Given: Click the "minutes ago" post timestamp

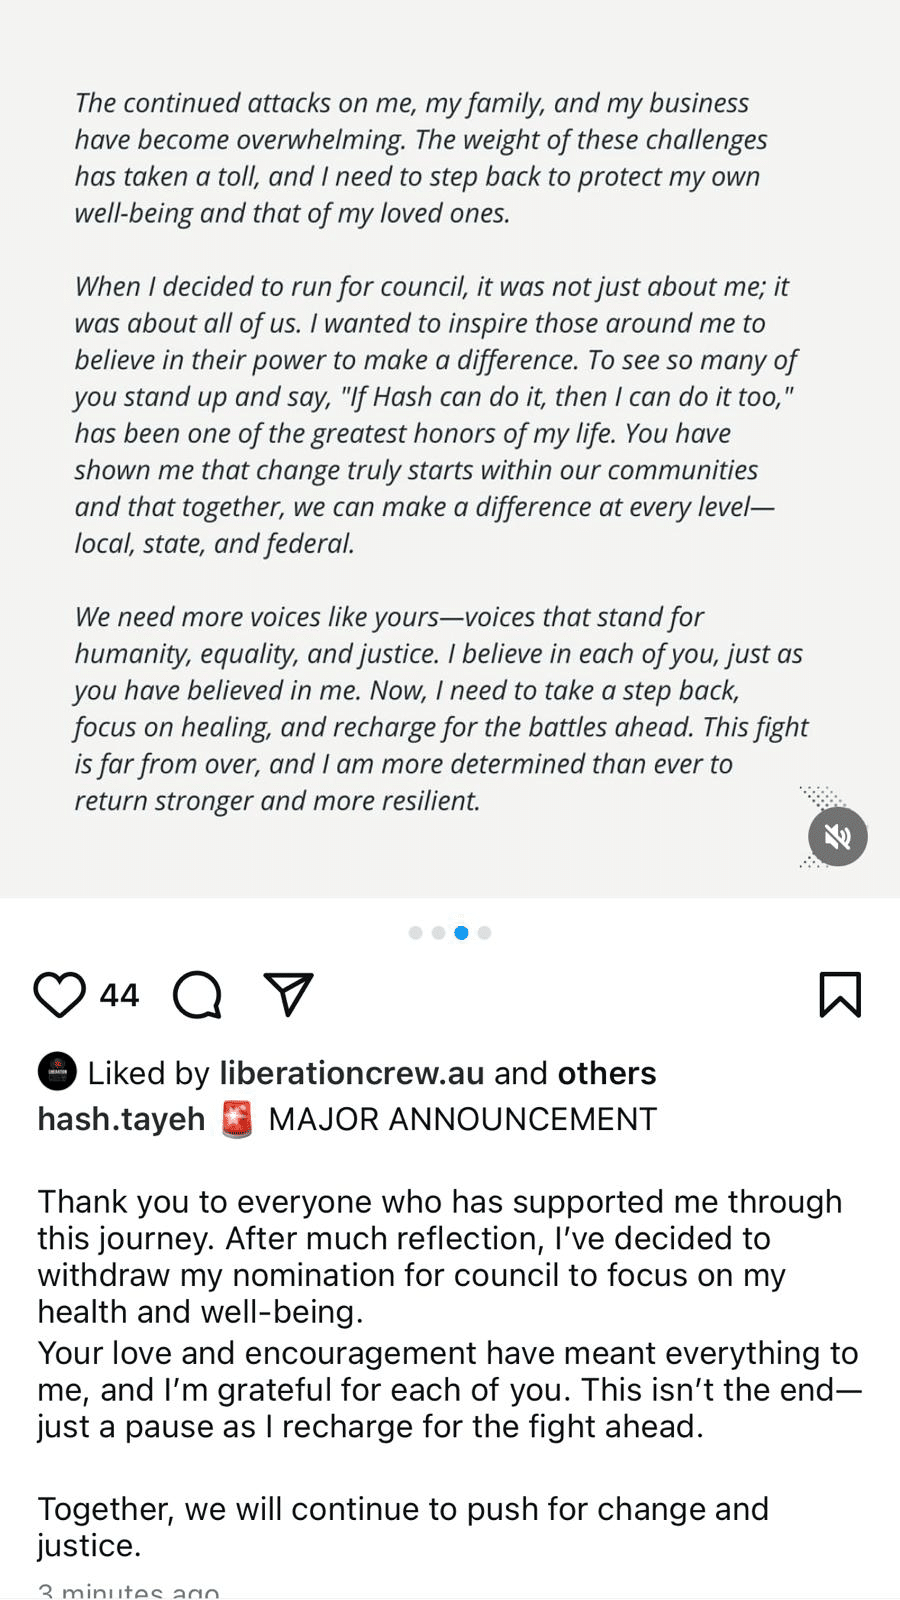Looking at the screenshot, I should 128,1590.
